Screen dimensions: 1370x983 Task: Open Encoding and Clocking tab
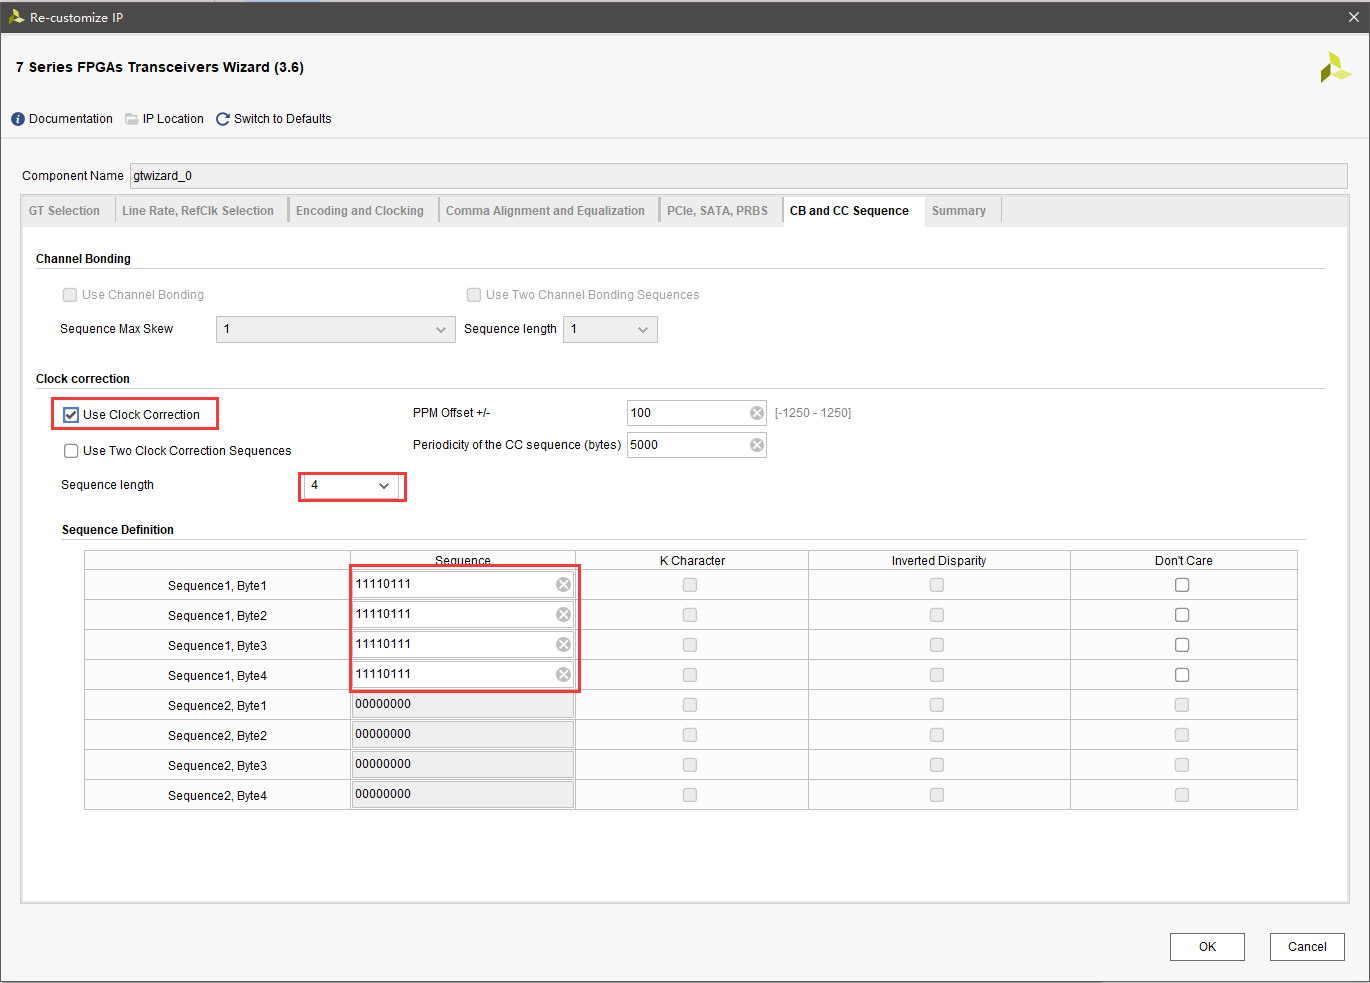pos(360,211)
